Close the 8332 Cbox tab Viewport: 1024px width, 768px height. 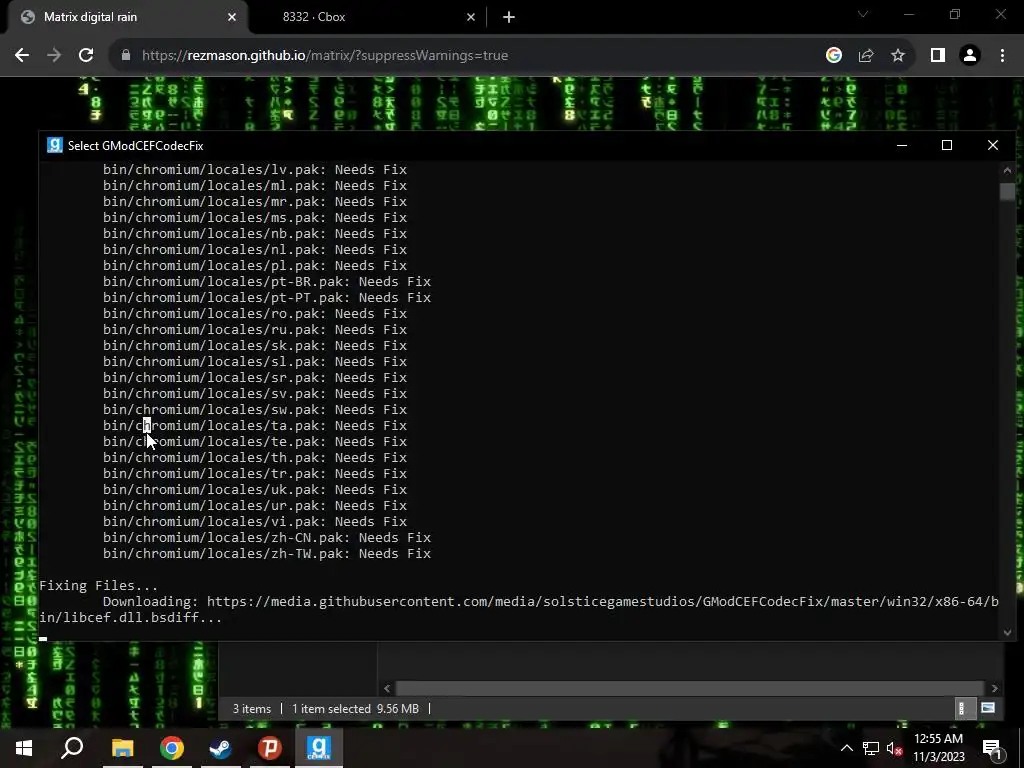tap(471, 17)
